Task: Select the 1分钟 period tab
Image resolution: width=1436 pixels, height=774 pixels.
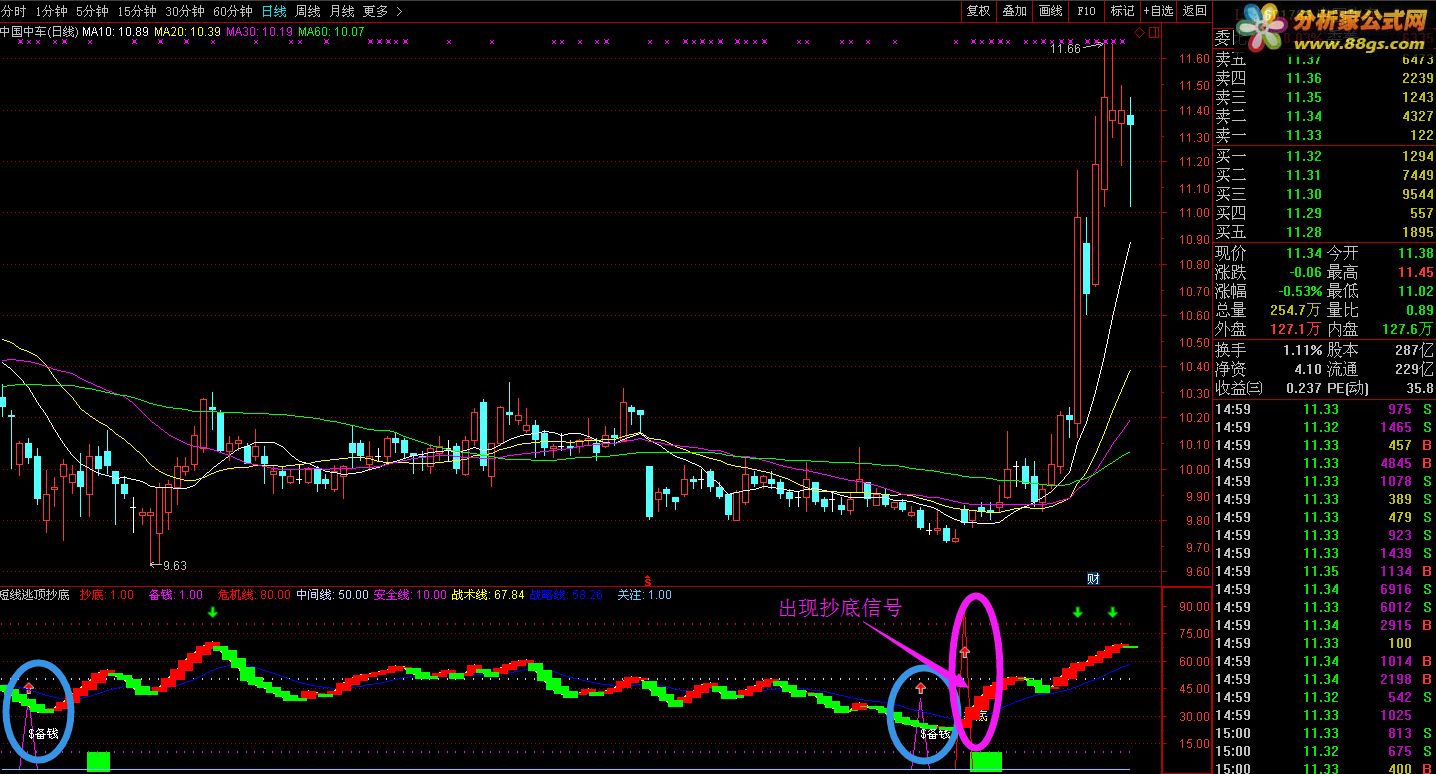Action: (x=52, y=11)
